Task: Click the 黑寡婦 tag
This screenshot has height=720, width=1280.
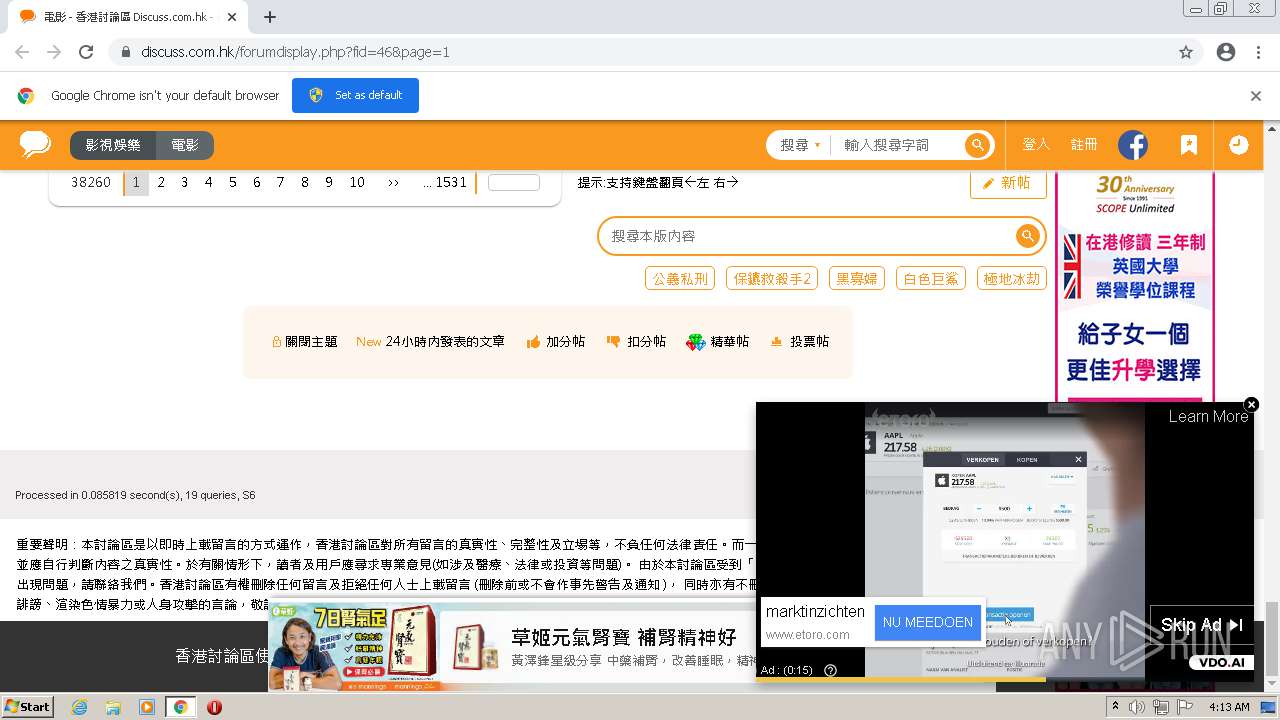Action: (857, 278)
